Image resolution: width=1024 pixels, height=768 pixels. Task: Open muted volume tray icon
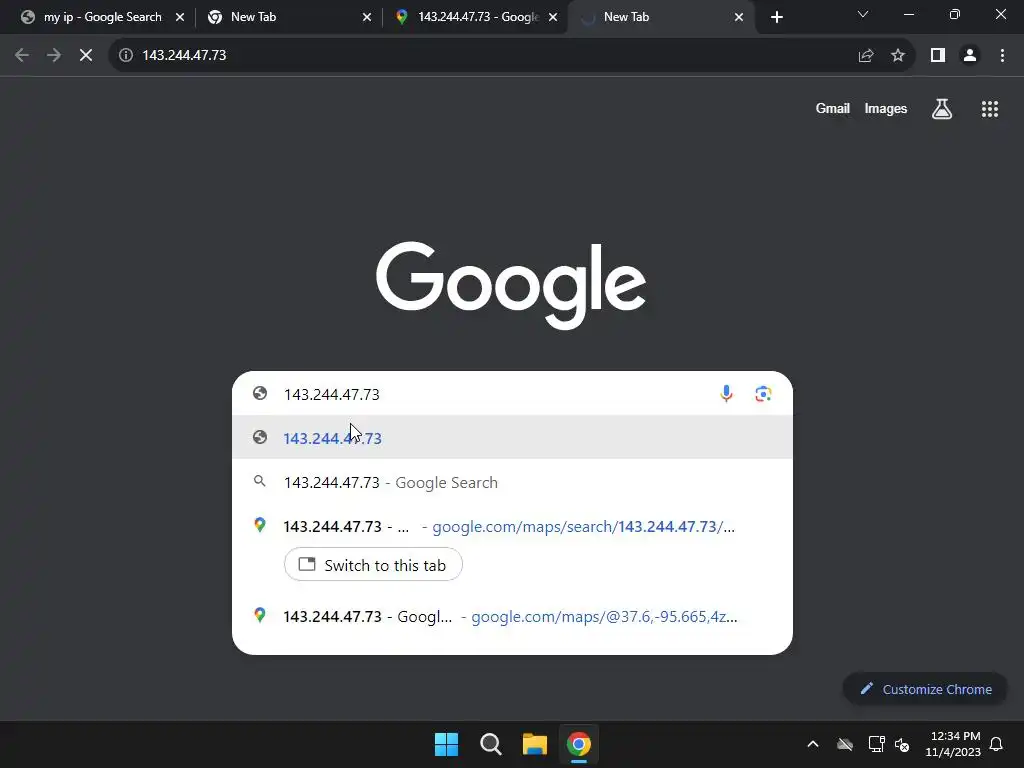point(903,744)
